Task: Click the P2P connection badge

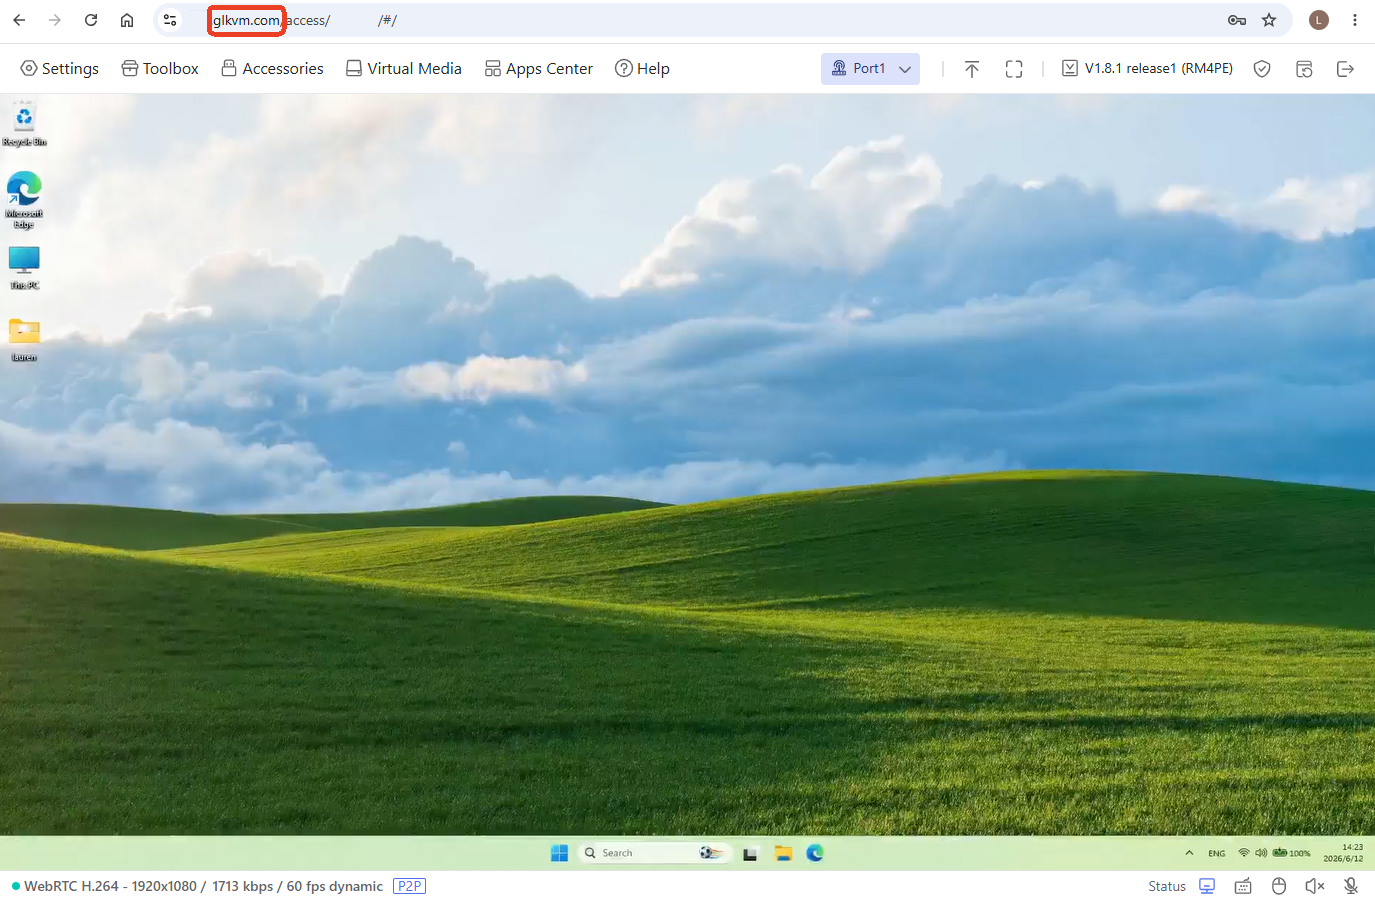Action: [x=409, y=886]
